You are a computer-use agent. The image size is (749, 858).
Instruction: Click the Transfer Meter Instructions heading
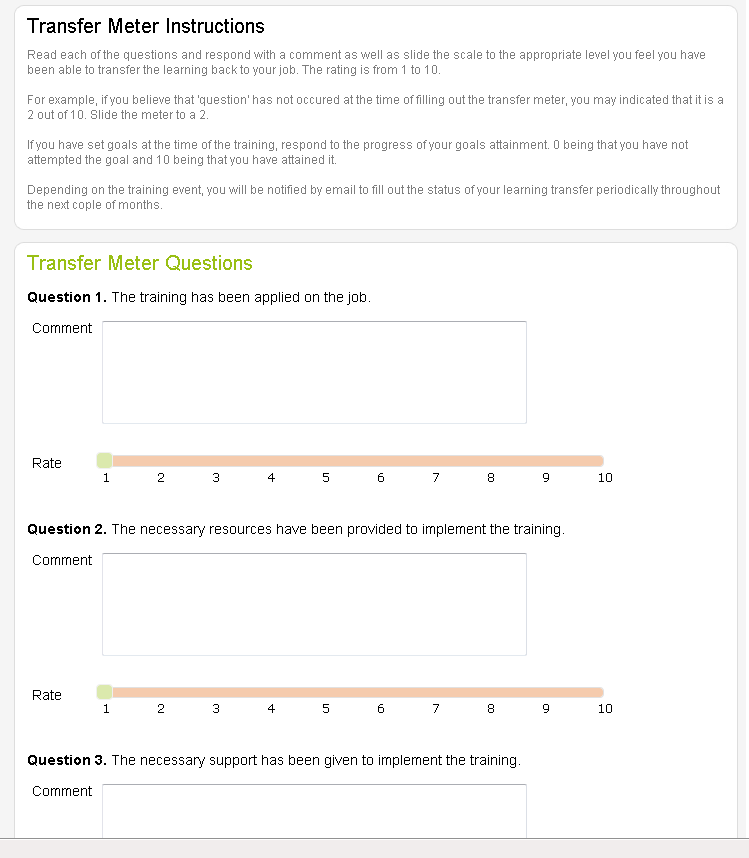coord(146,27)
